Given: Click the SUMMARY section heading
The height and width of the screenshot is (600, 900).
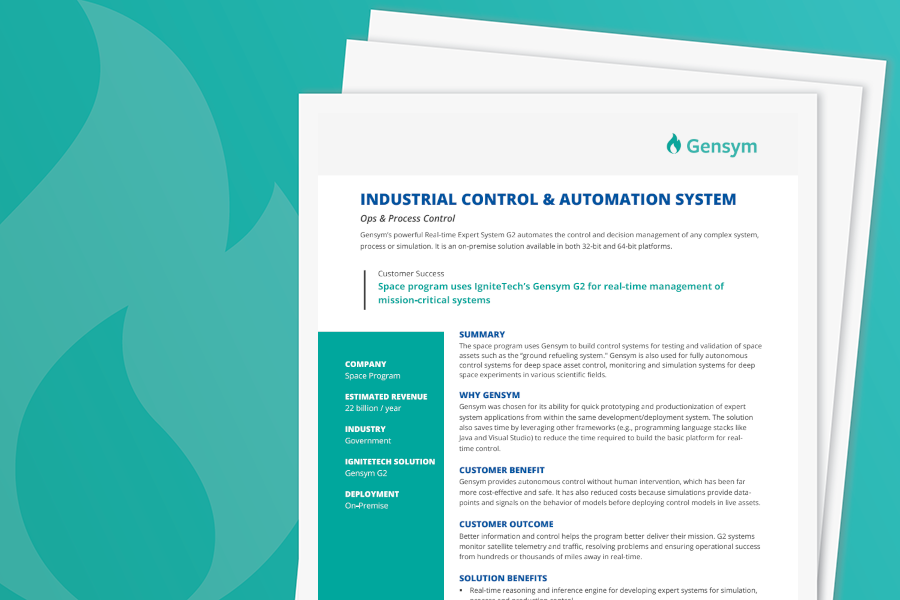Looking at the screenshot, I should (482, 334).
